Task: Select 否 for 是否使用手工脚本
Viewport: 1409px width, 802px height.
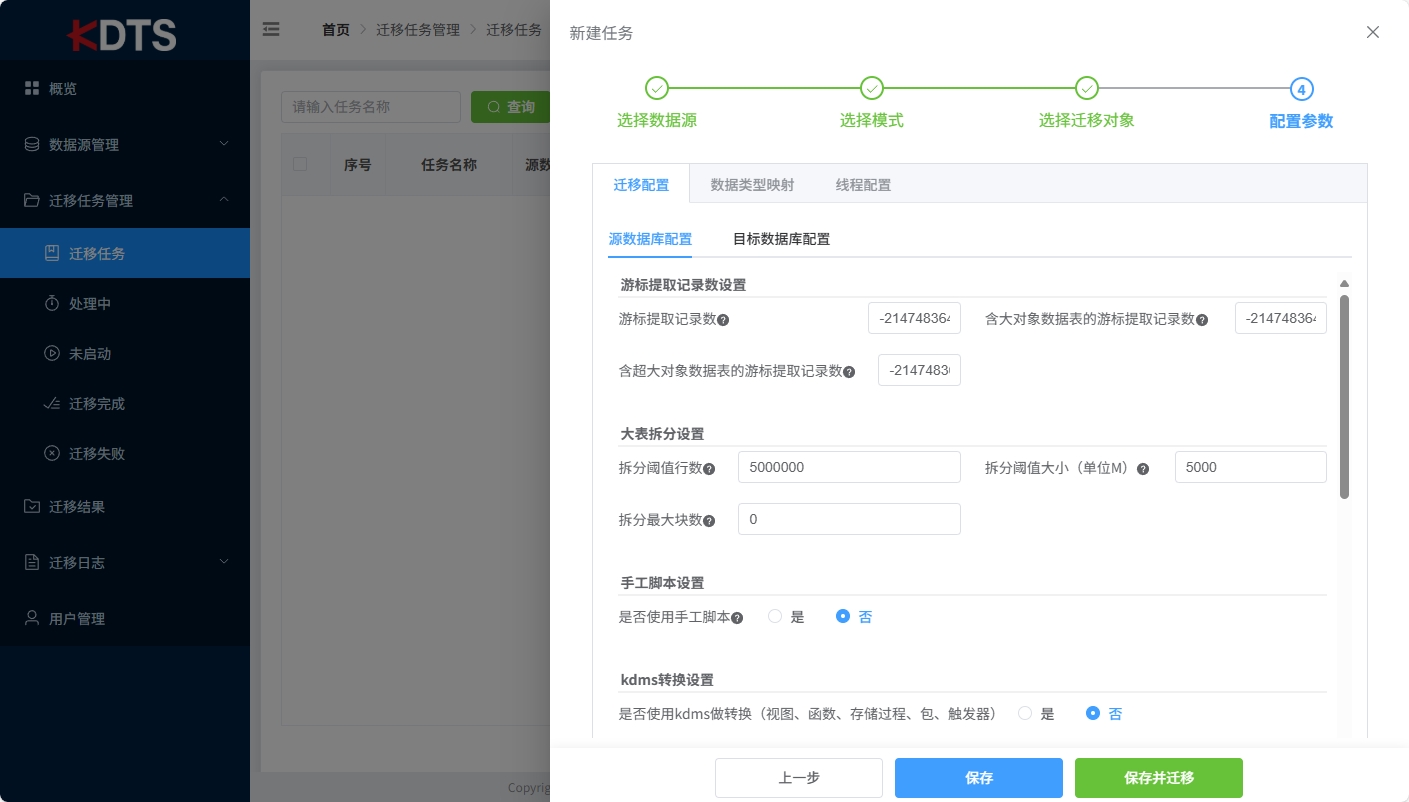Action: pos(843,617)
